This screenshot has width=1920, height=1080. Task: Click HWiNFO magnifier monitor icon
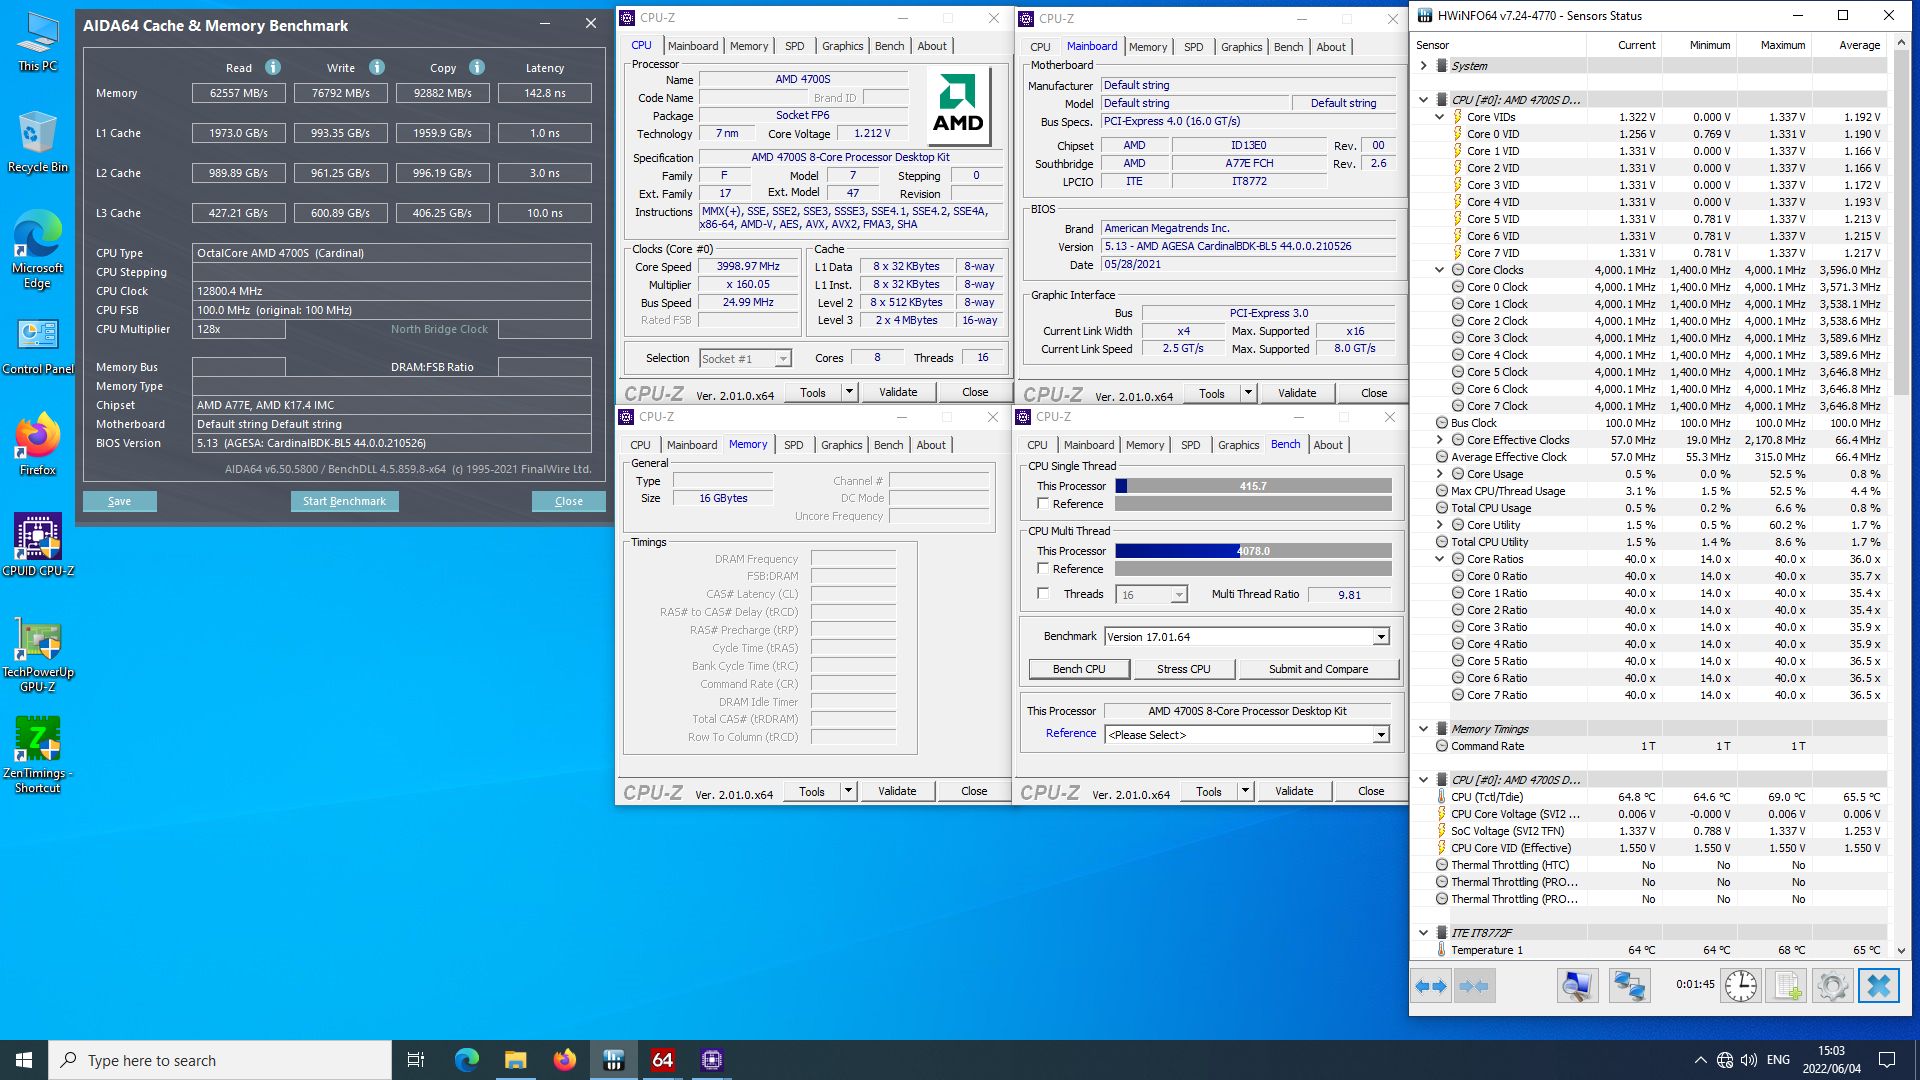click(x=1577, y=986)
